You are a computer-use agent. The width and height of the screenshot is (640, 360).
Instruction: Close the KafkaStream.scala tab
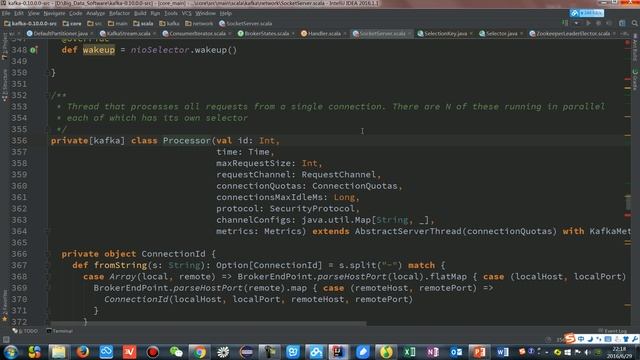154,33
